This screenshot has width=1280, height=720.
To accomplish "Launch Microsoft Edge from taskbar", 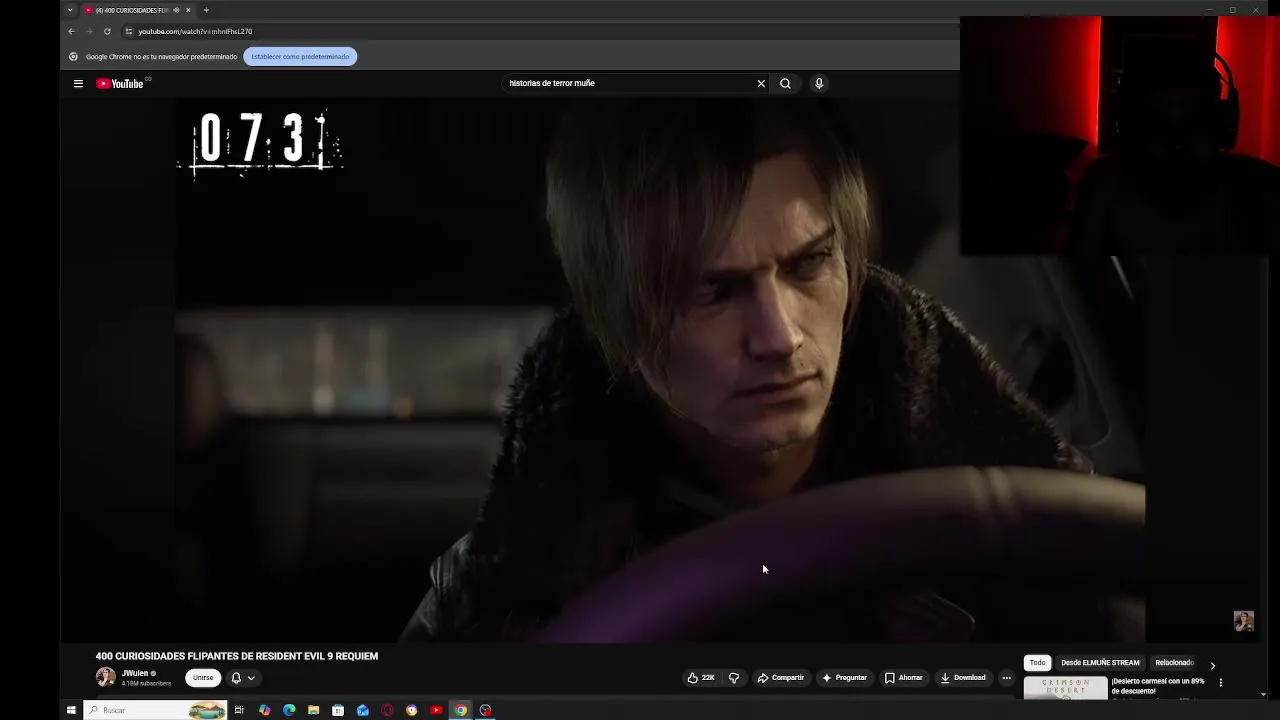I will [289, 710].
